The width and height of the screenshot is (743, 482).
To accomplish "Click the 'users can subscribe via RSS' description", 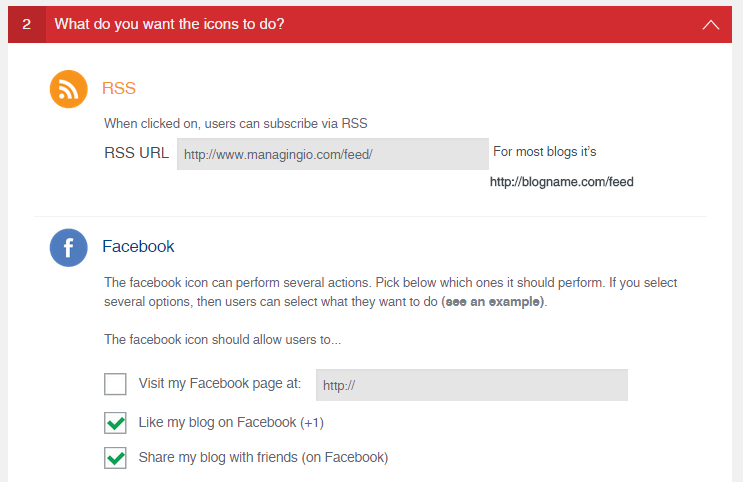I will [236, 124].
